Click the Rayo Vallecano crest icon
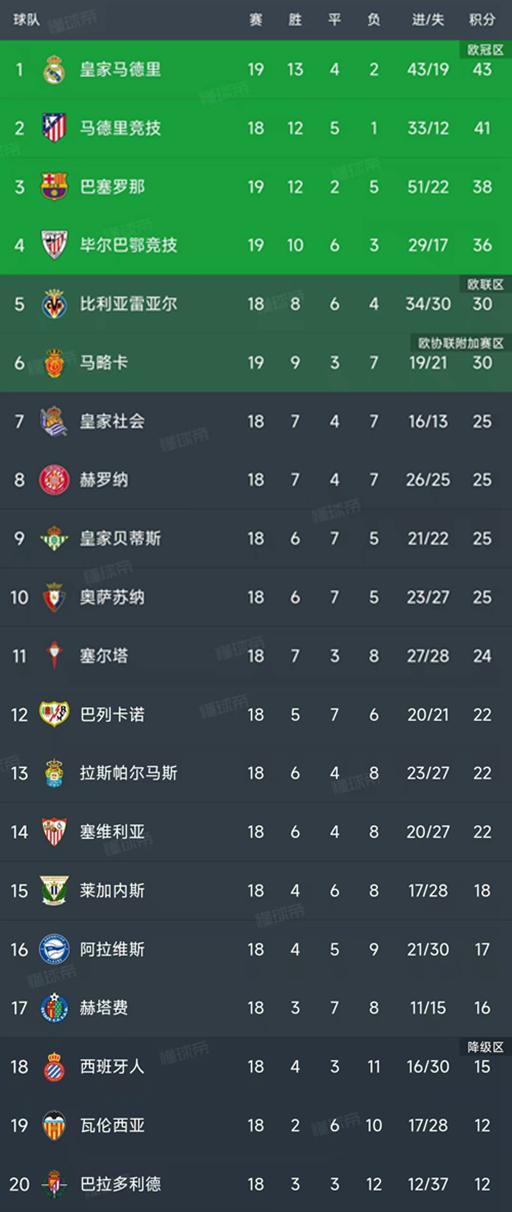Image resolution: width=512 pixels, height=1212 pixels. click(53, 714)
